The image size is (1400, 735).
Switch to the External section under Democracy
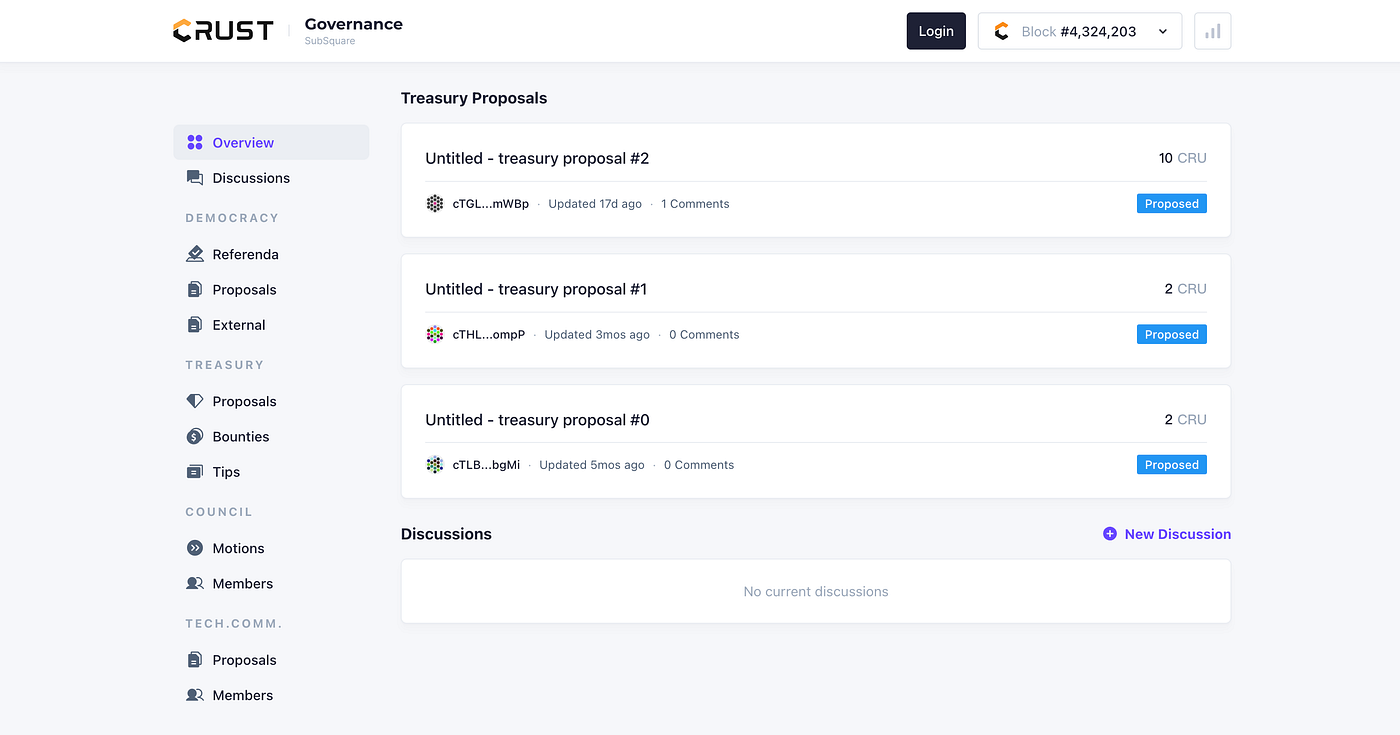point(237,324)
